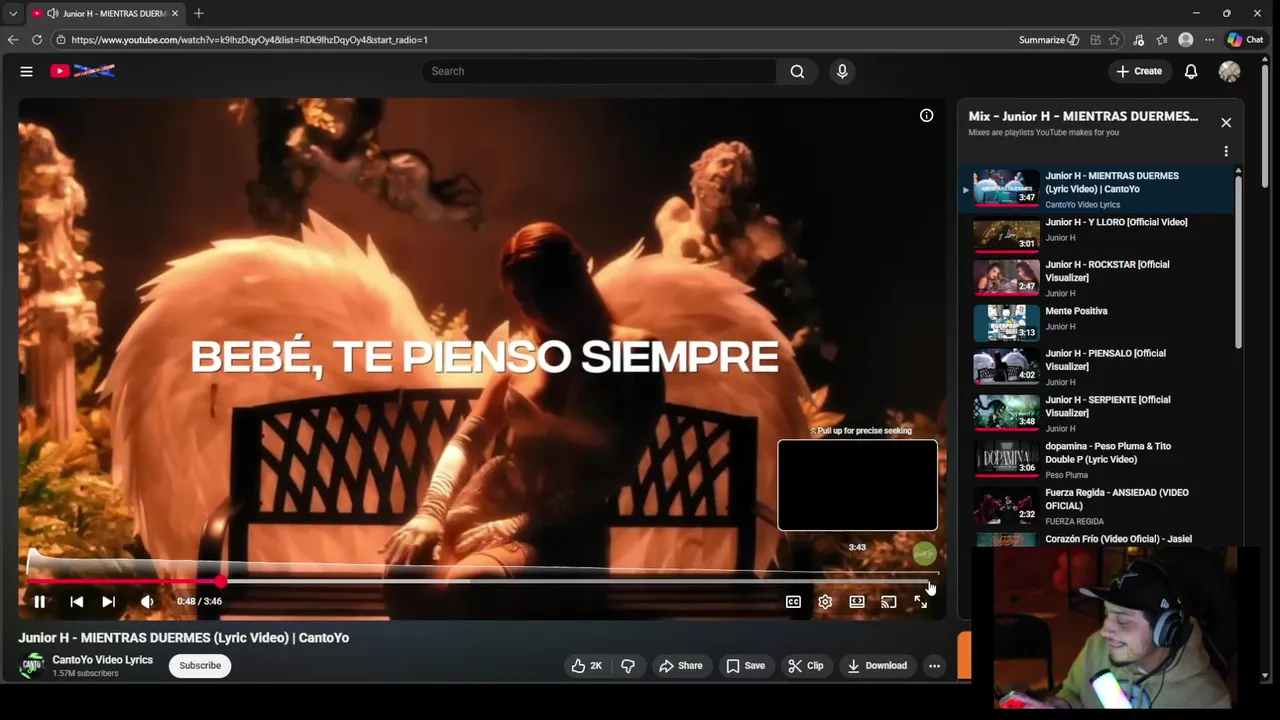
Task: Toggle closed captions on the player
Action: 793,602
